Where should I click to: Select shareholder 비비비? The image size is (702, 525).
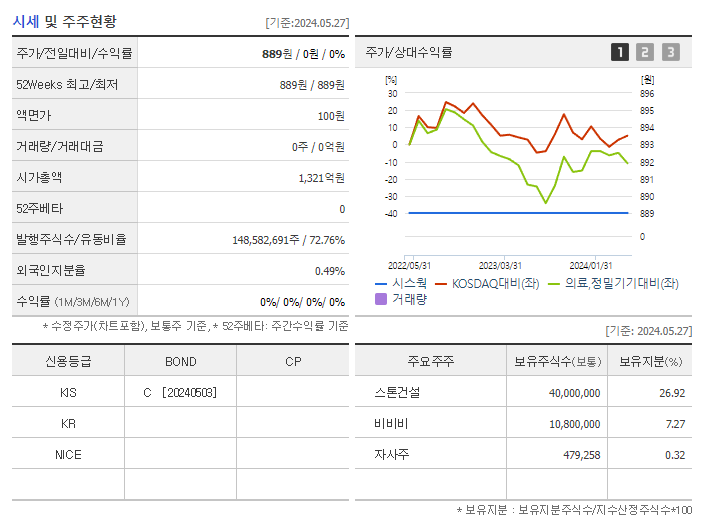click(391, 423)
